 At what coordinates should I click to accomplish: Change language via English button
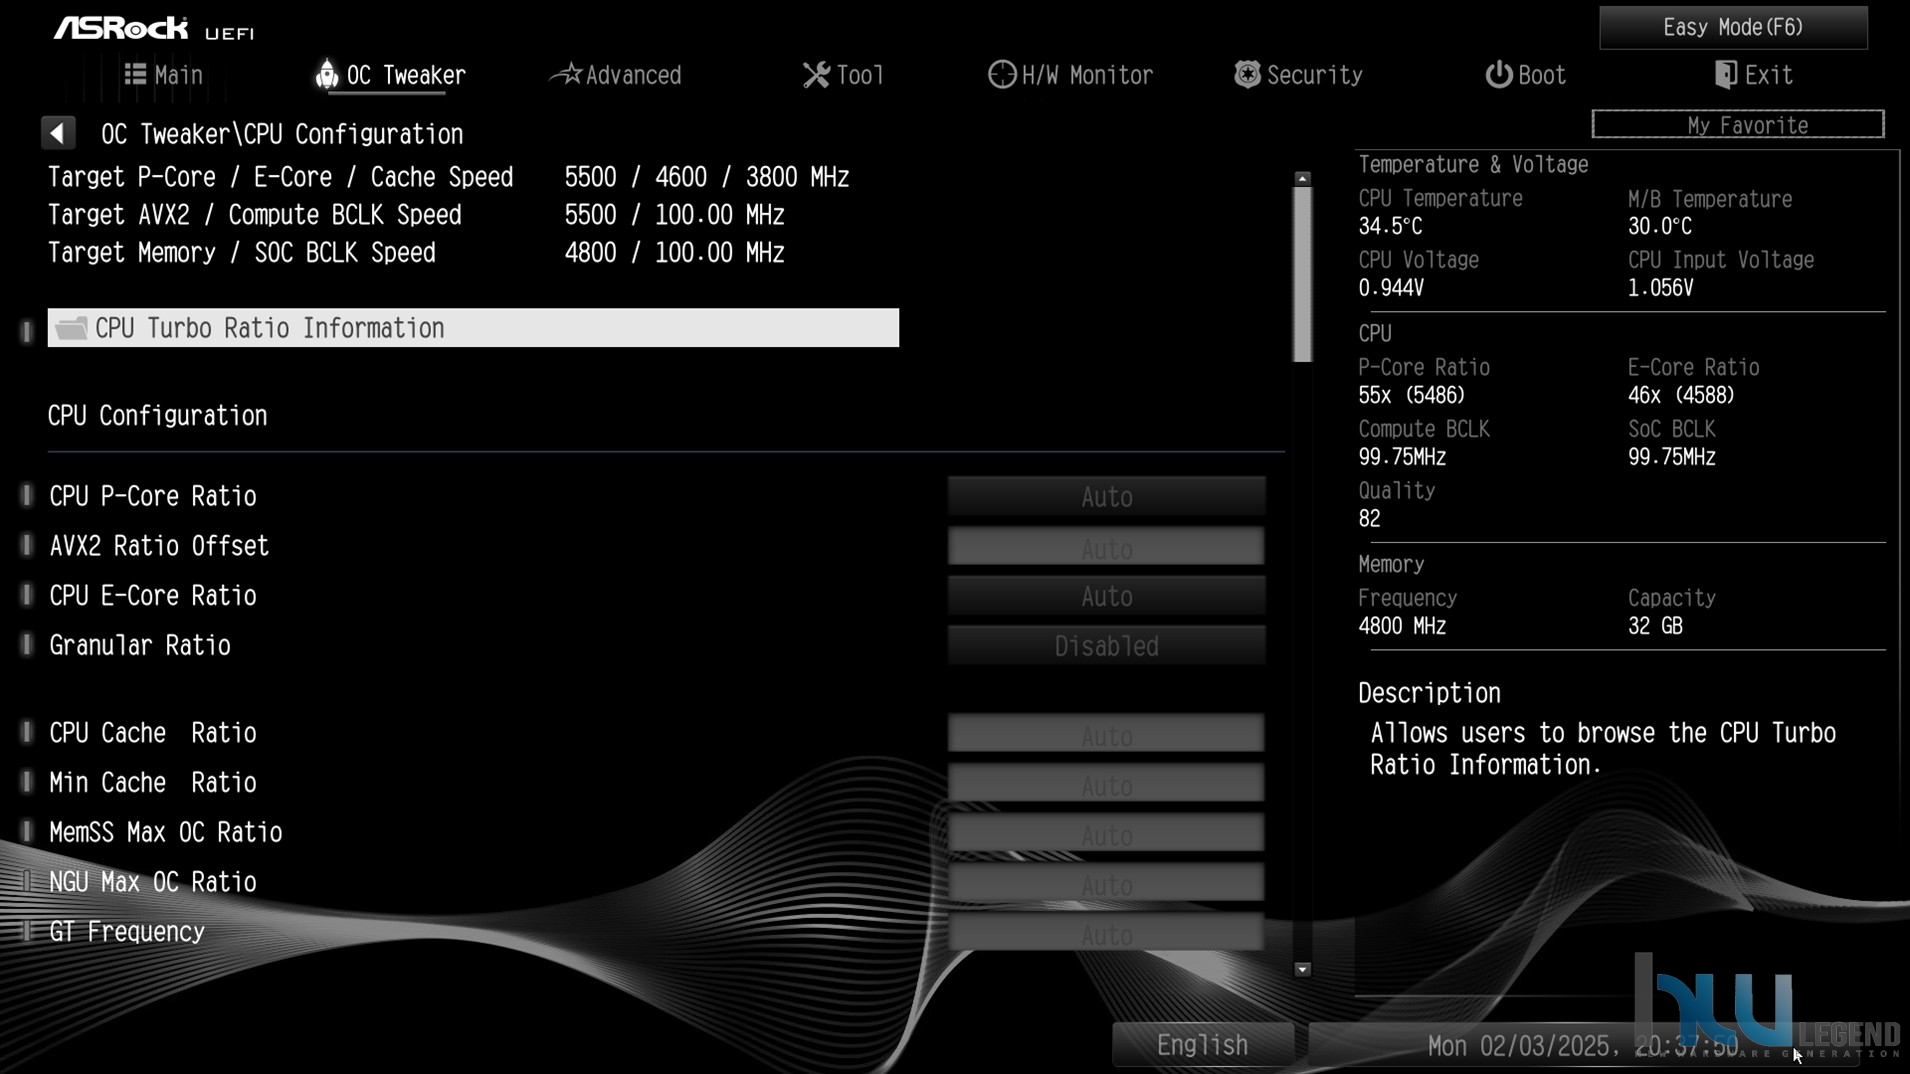[1202, 1045]
